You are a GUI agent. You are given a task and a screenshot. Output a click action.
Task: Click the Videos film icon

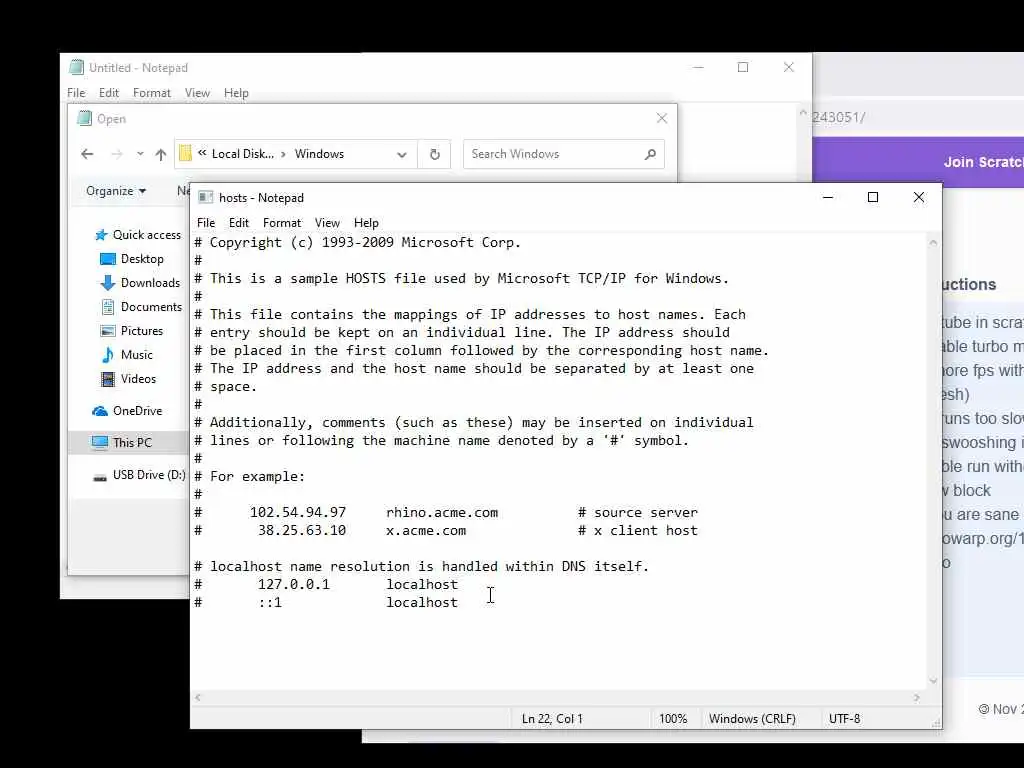[x=108, y=379]
